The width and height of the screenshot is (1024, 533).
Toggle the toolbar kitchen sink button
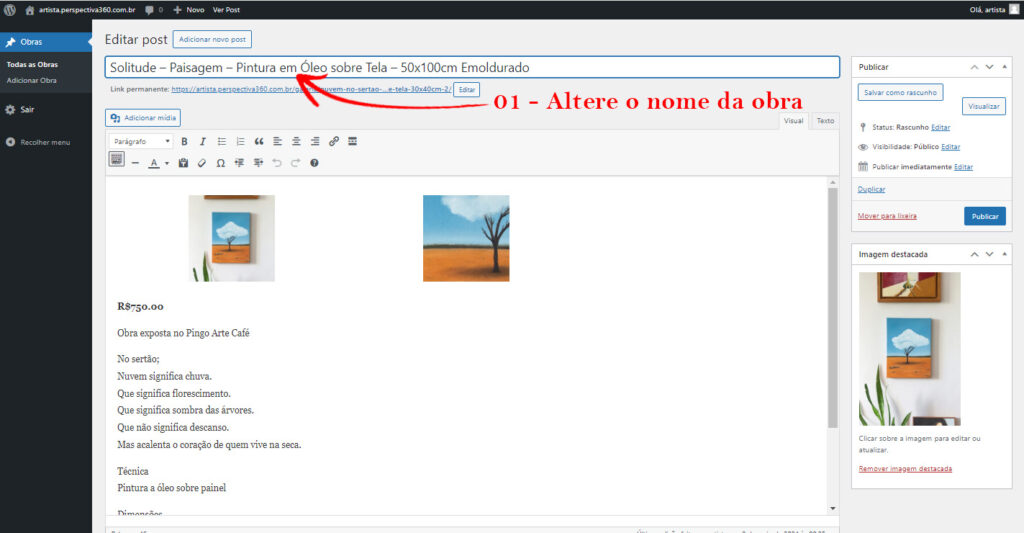tap(116, 159)
